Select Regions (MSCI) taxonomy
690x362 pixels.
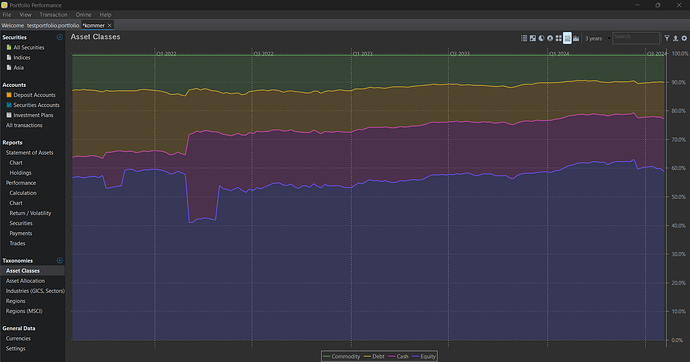click(x=24, y=311)
